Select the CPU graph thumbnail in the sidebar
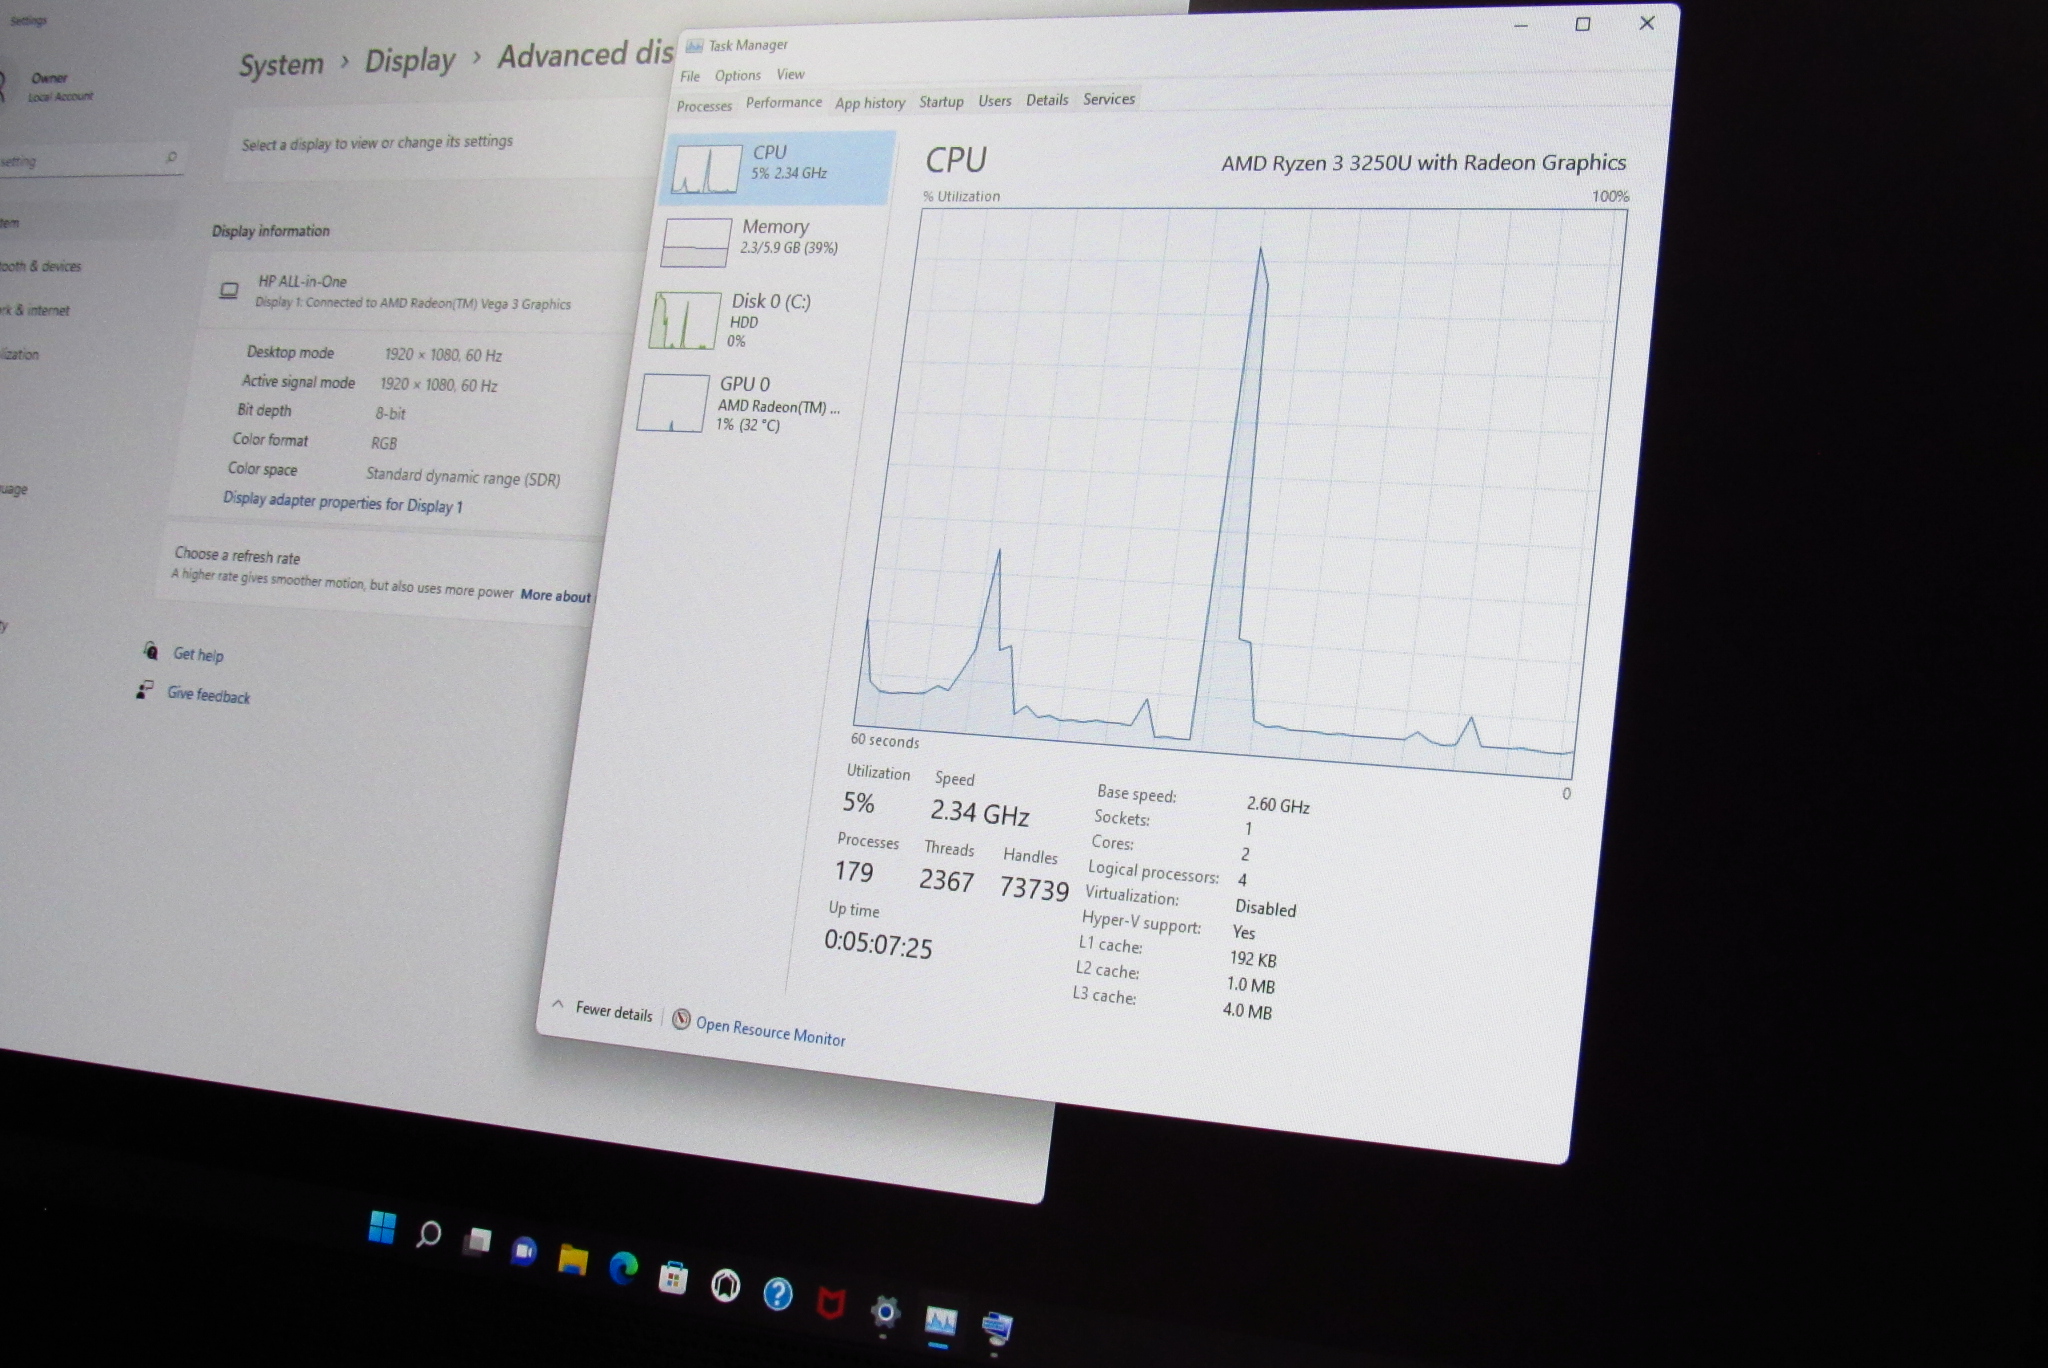The width and height of the screenshot is (2048, 1368). (x=706, y=168)
